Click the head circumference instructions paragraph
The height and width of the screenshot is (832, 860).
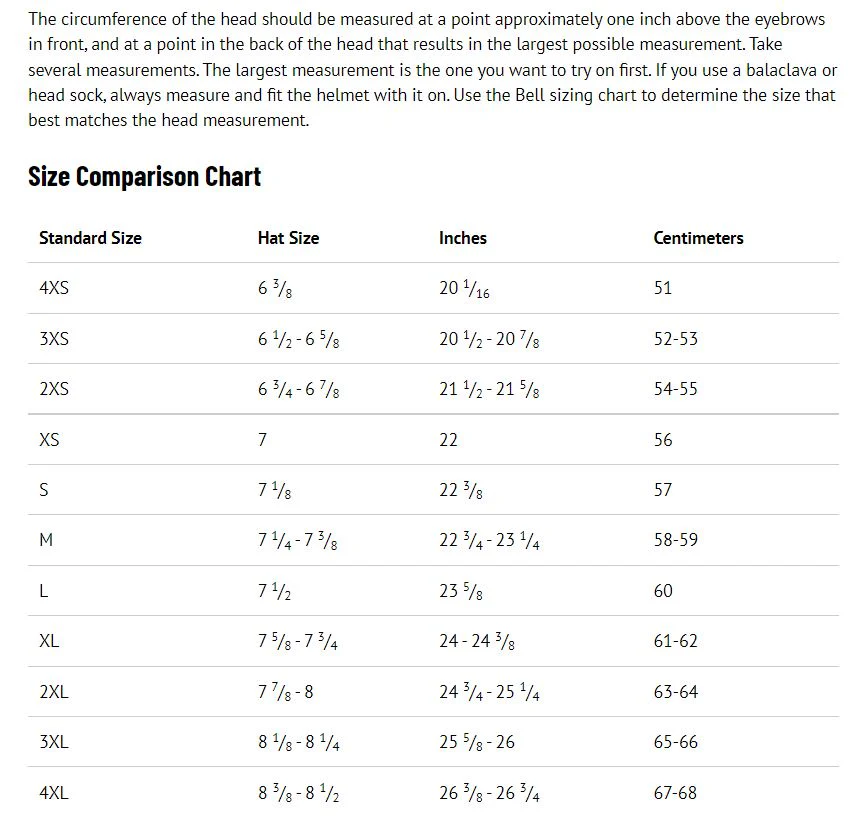[x=432, y=69]
